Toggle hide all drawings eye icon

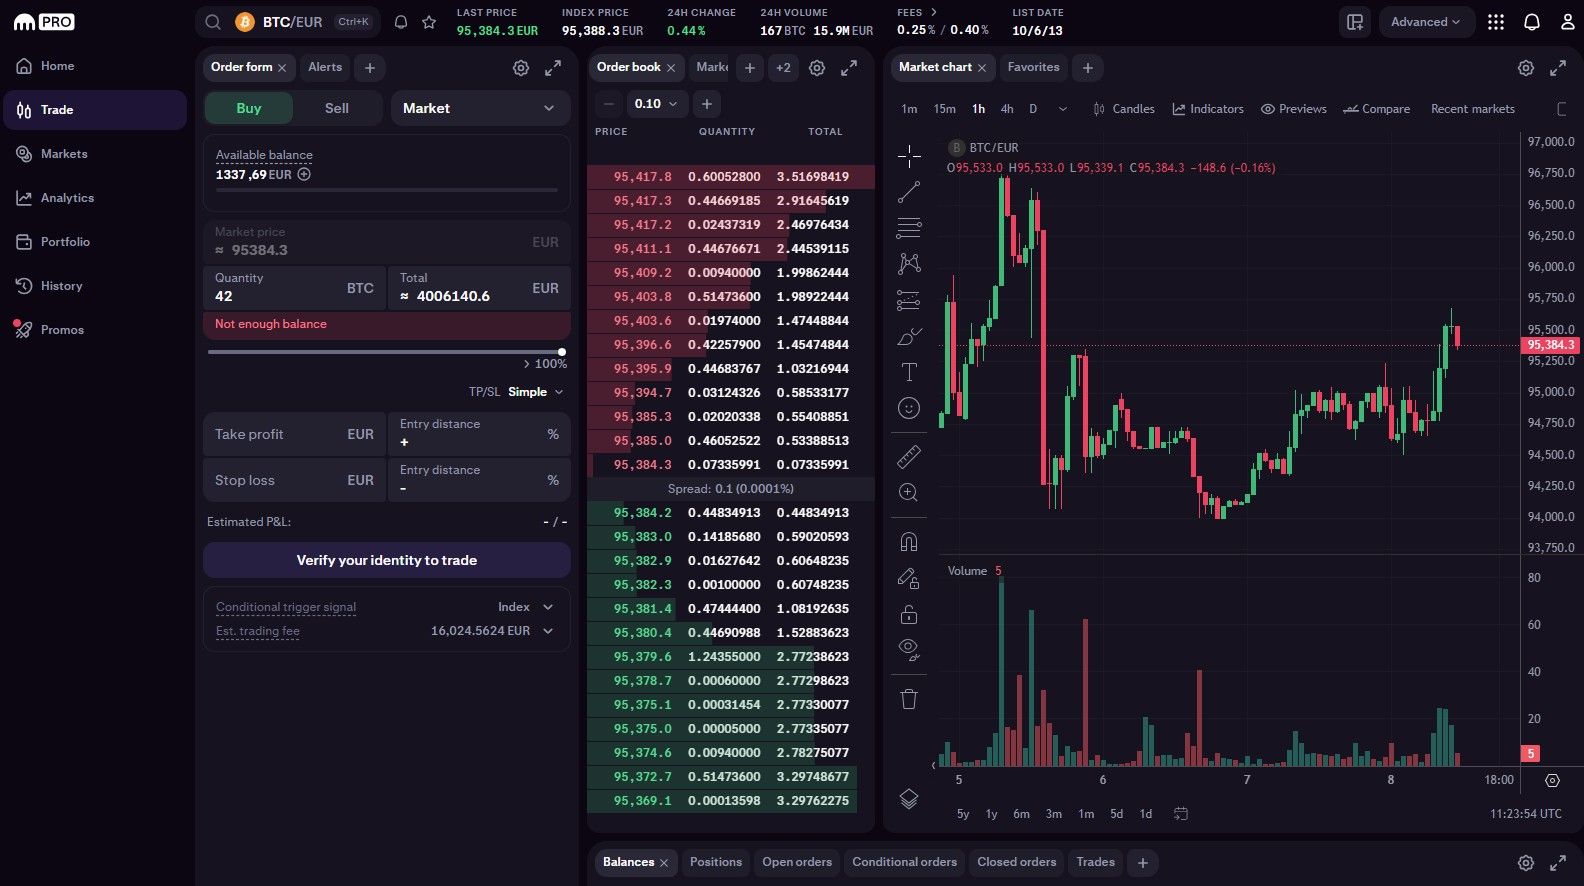pyautogui.click(x=908, y=649)
